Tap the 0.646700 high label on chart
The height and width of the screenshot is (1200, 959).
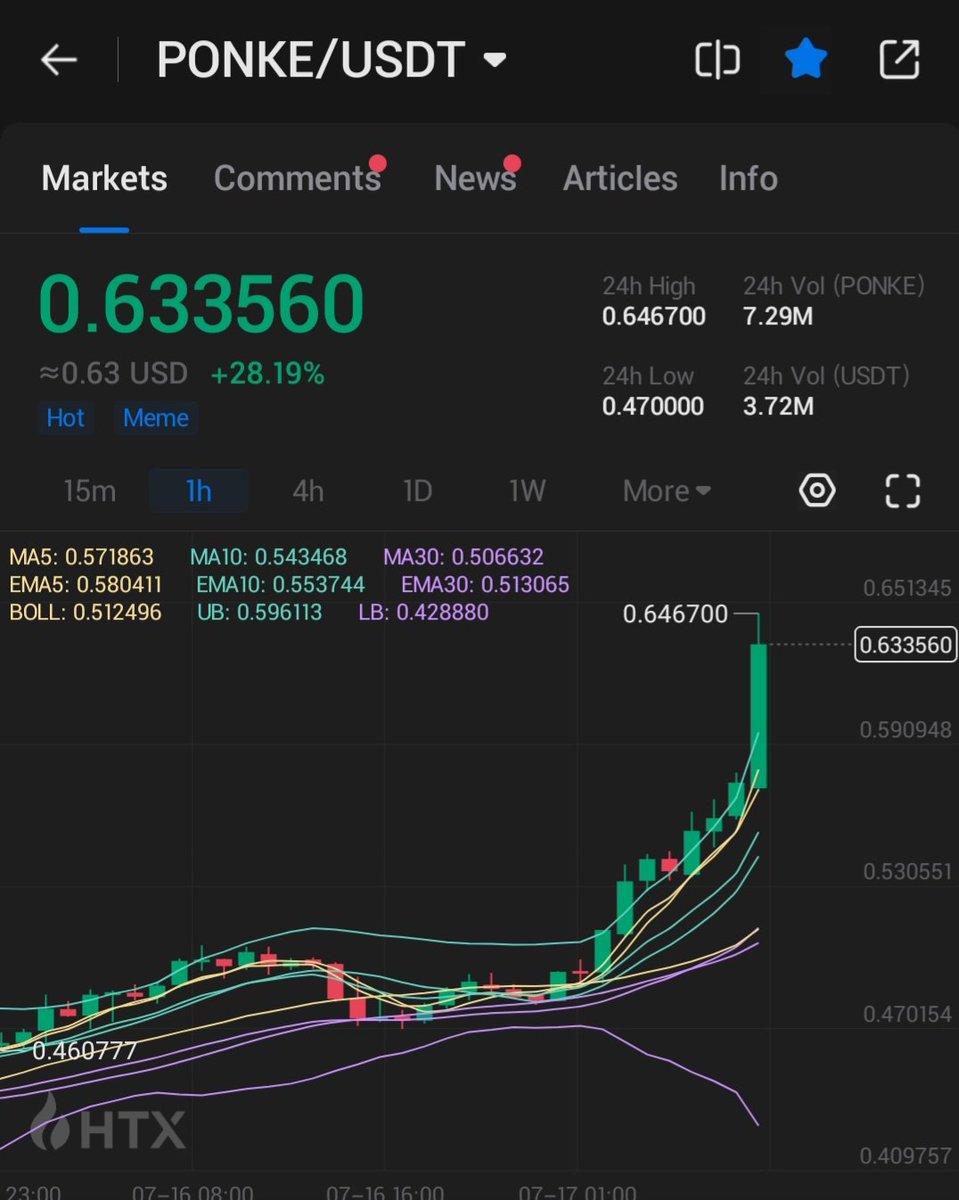pos(676,614)
